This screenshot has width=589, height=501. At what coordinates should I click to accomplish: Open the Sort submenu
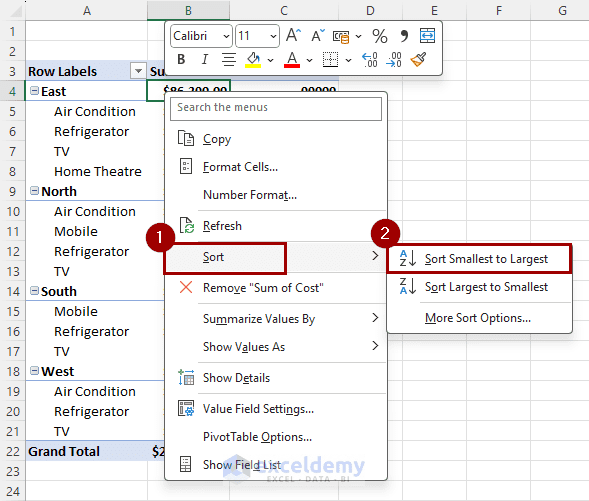[x=276, y=257]
